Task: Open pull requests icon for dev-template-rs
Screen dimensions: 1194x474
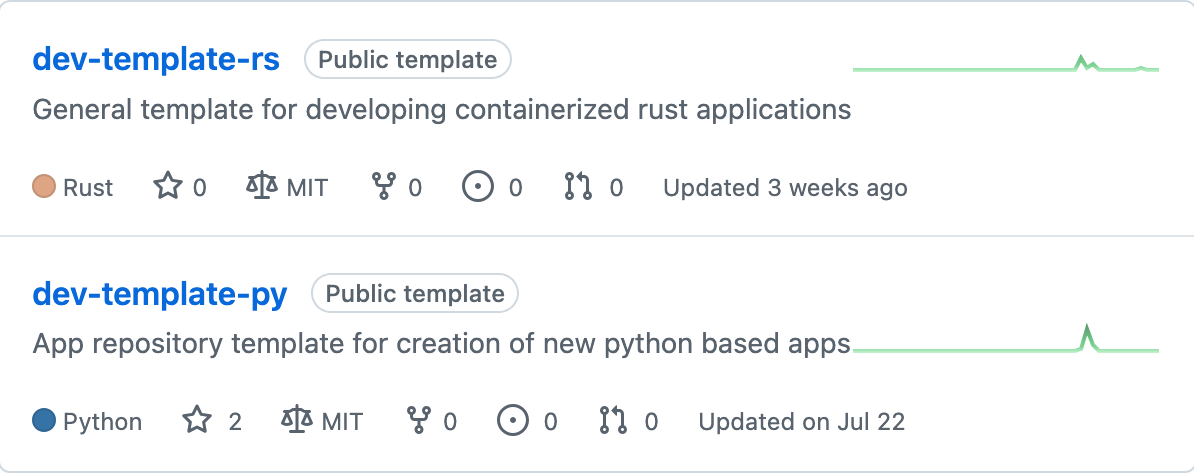Action: (578, 187)
